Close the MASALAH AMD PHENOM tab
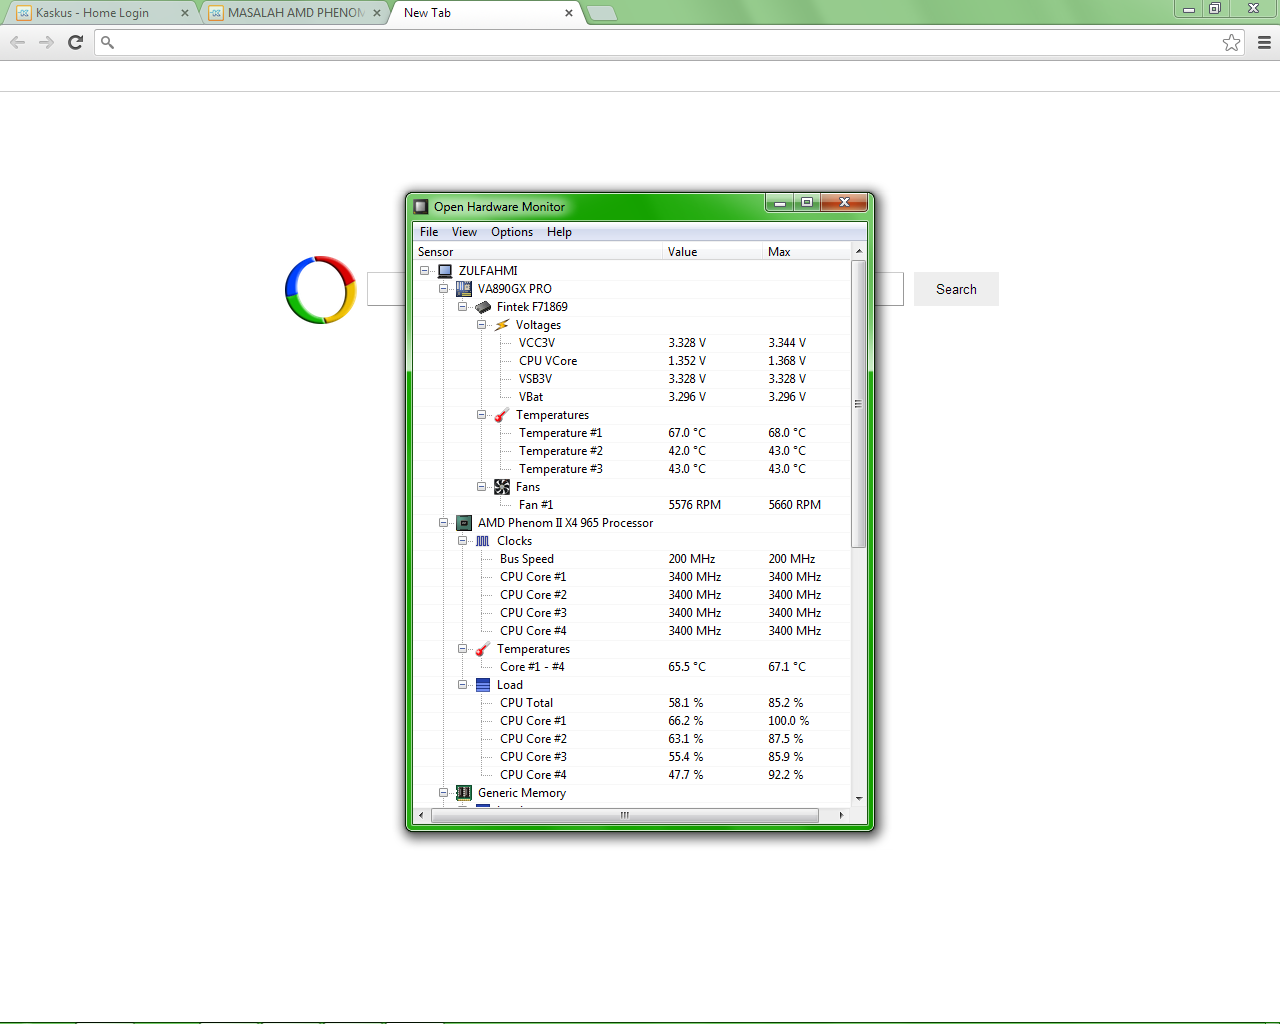The image size is (1280, 1024). point(377,13)
